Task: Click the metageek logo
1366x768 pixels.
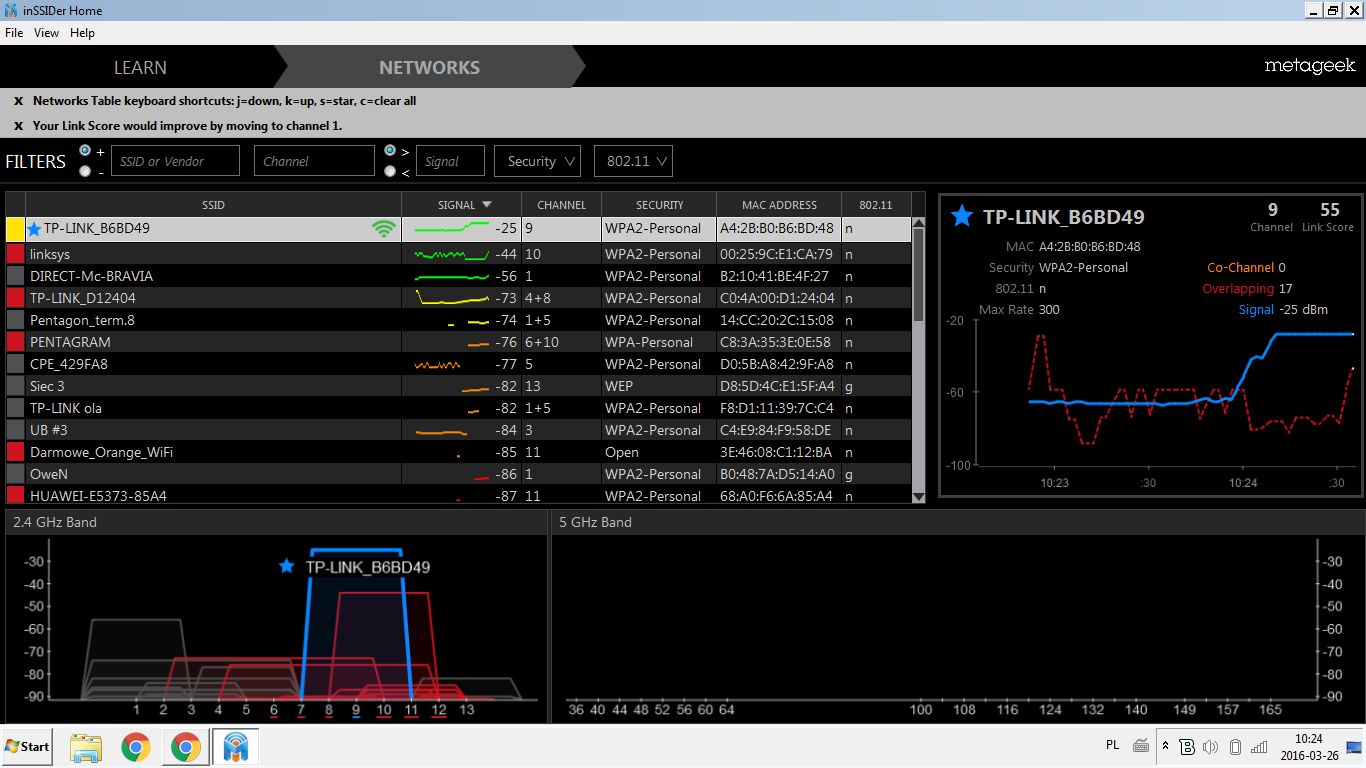Action: pos(1309,67)
